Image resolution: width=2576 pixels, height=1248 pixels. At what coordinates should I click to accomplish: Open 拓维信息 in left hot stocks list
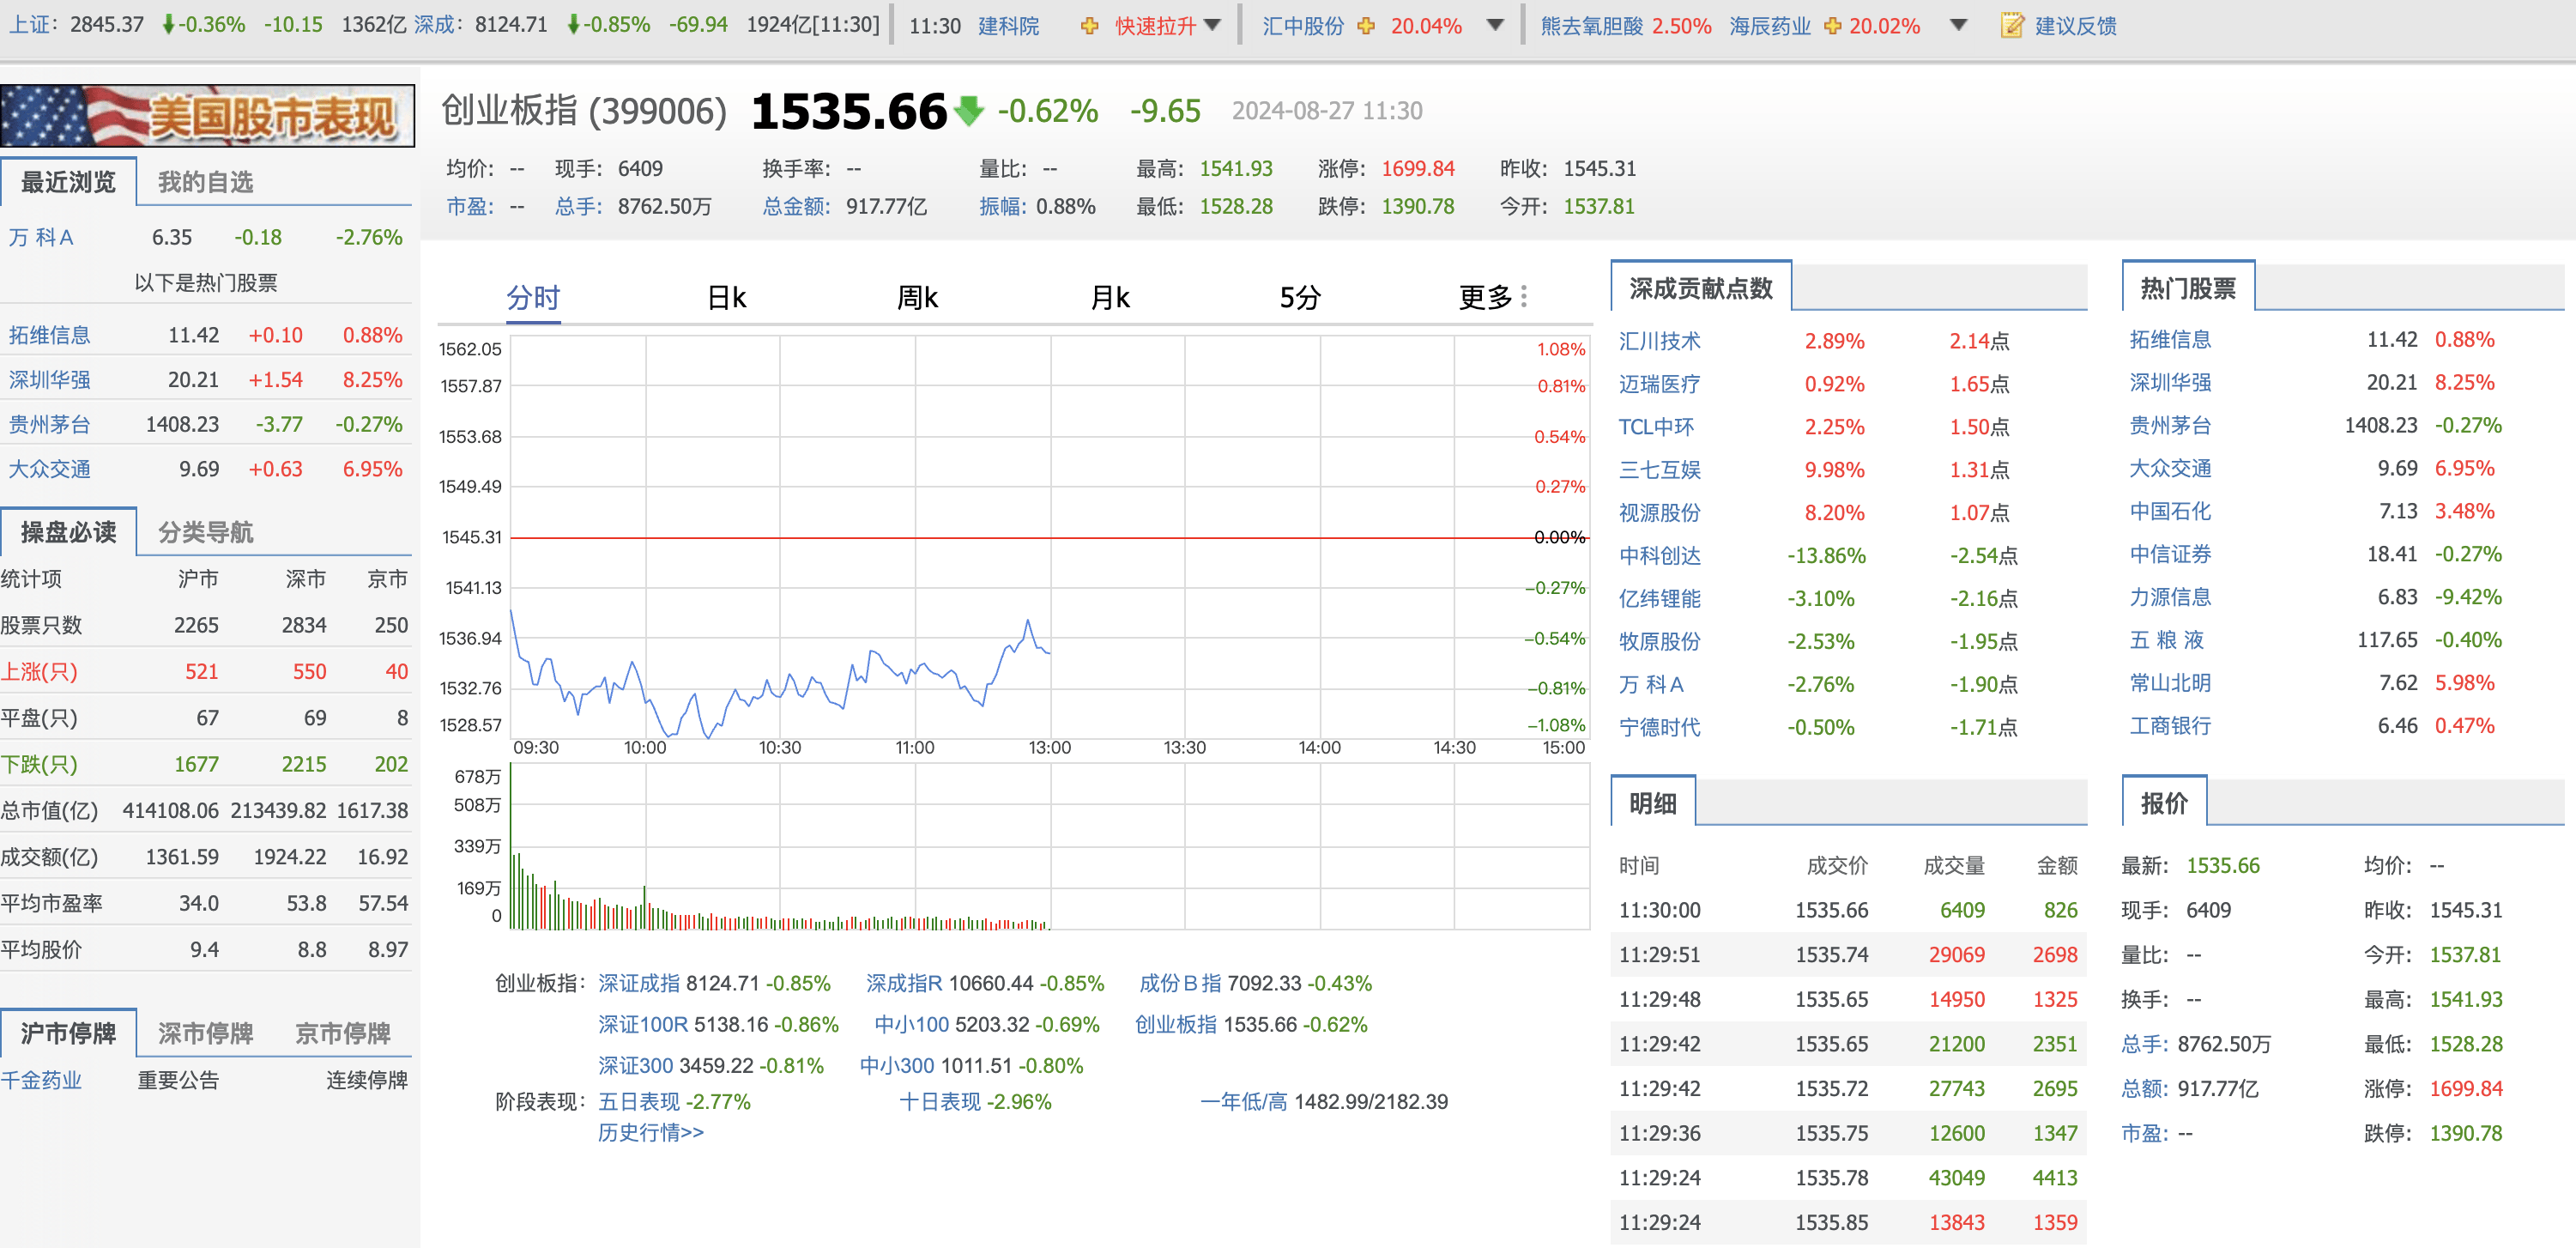pyautogui.click(x=49, y=335)
